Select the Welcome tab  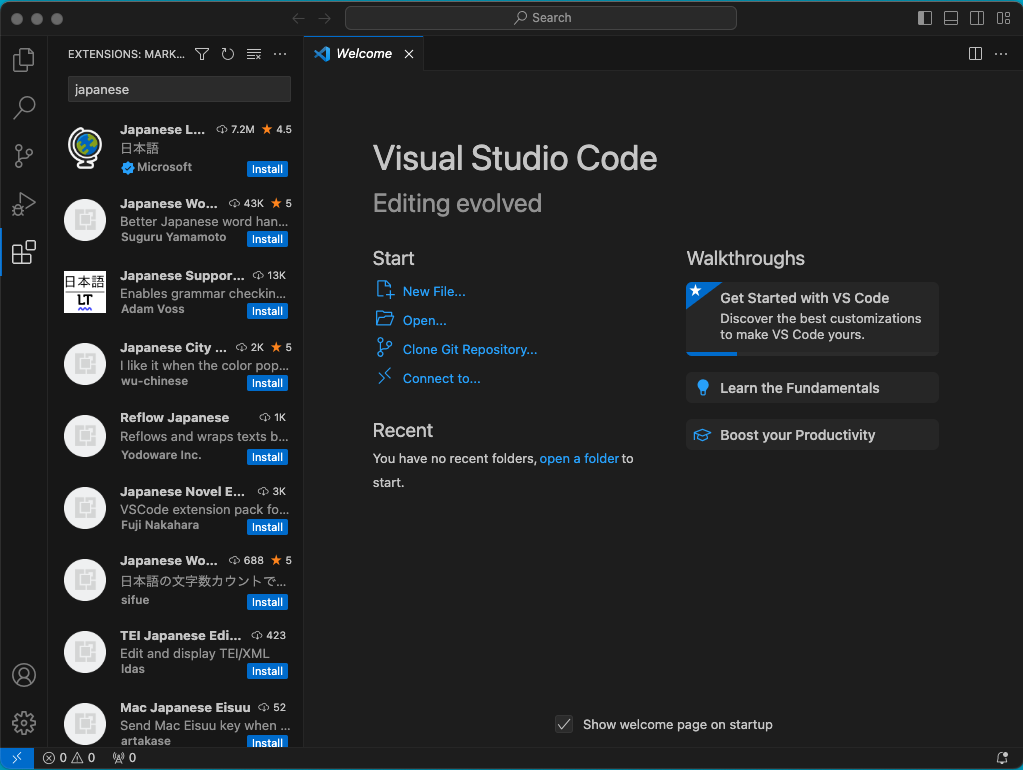click(363, 54)
